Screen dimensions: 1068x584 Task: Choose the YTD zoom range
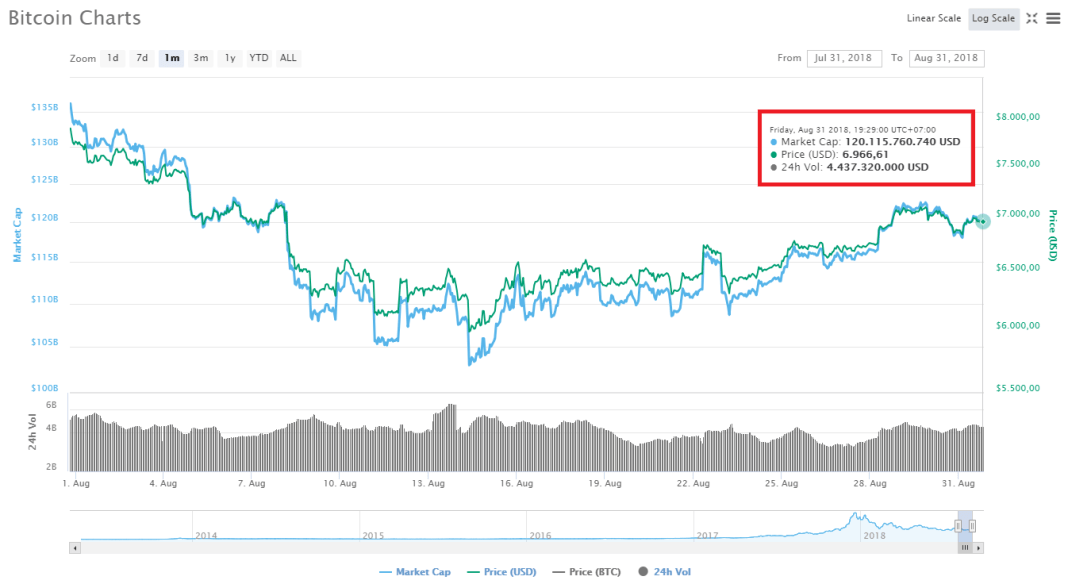tap(259, 58)
